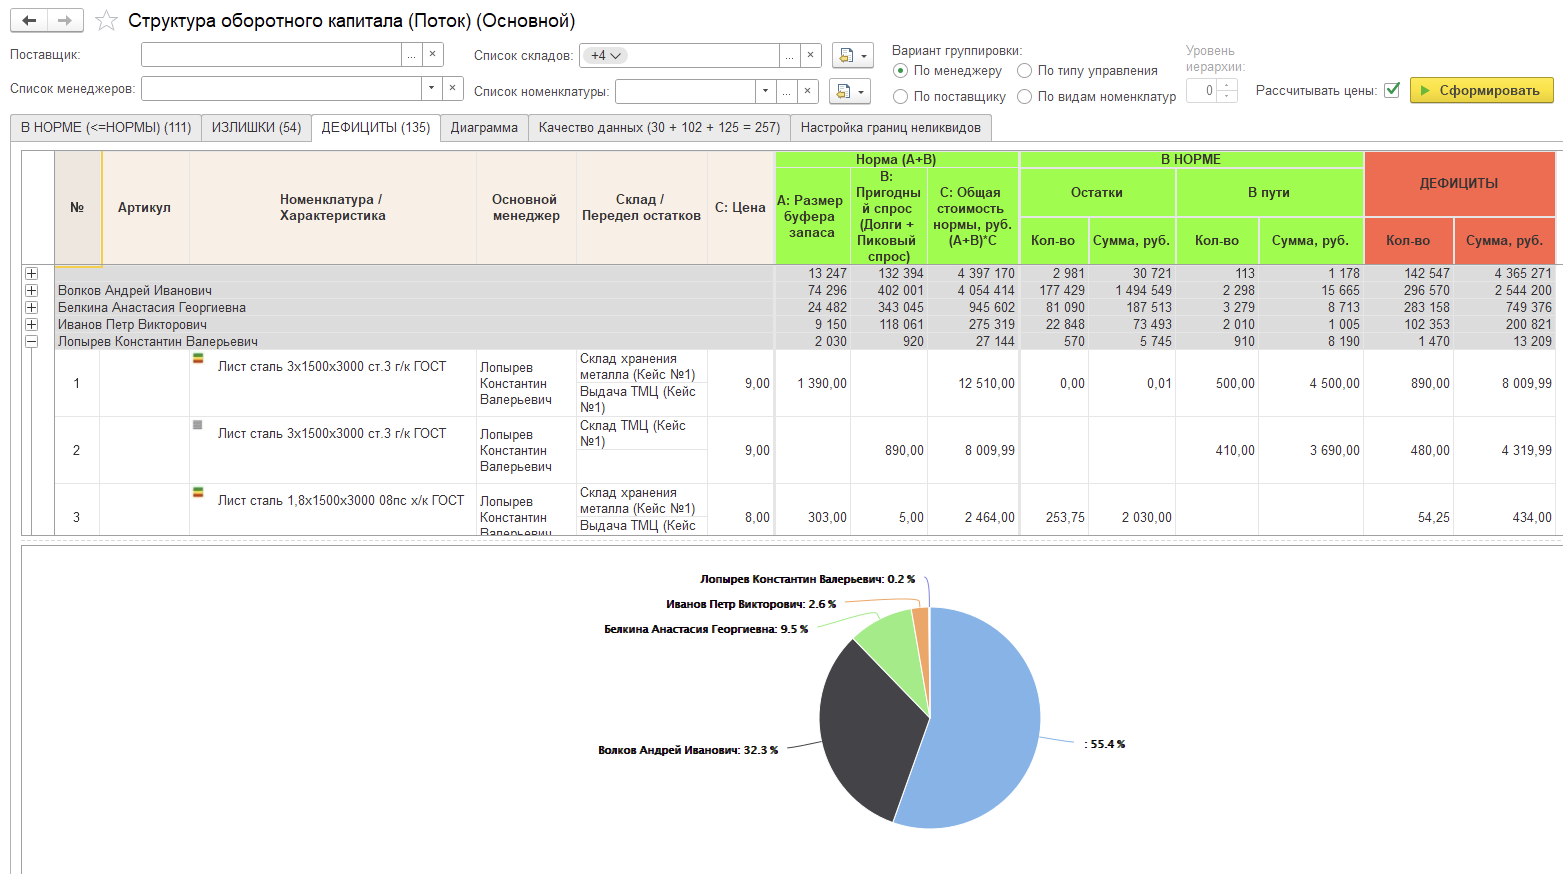Expand the Волков Андрей Иванович group
Screen dimensions: 1563x874
(32, 291)
